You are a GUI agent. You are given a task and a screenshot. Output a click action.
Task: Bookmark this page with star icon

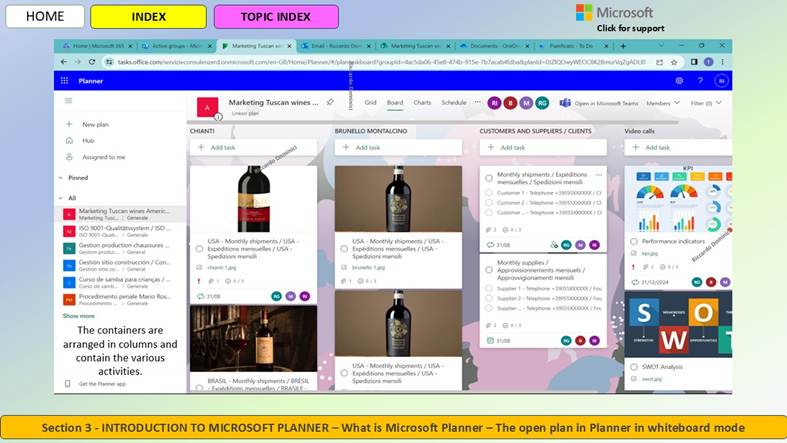coord(674,62)
